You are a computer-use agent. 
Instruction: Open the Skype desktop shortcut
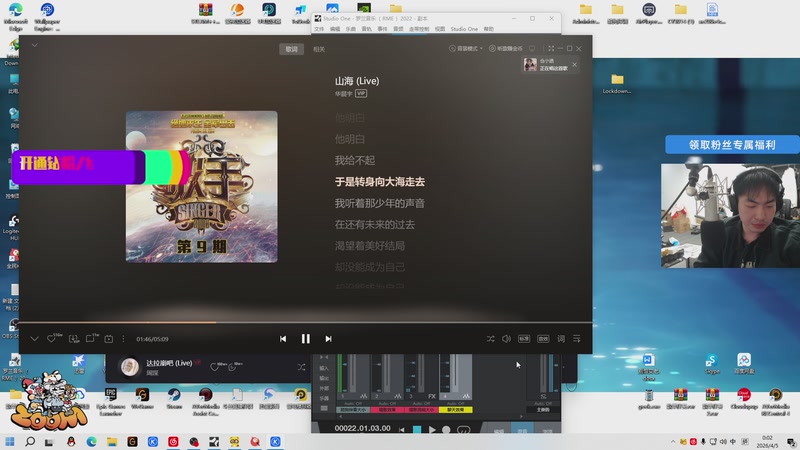pos(712,364)
